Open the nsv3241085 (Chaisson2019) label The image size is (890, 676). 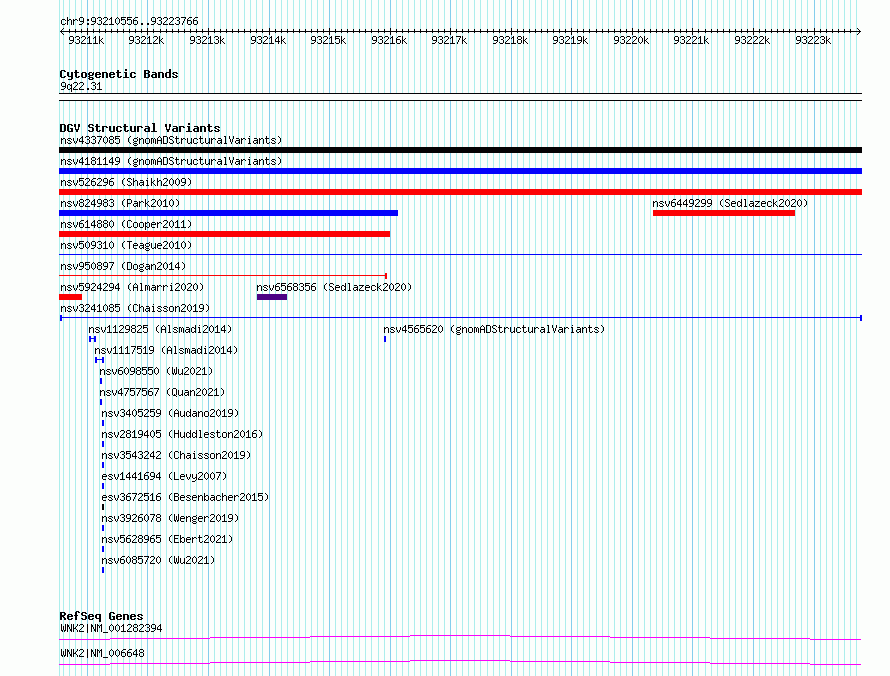[135, 308]
